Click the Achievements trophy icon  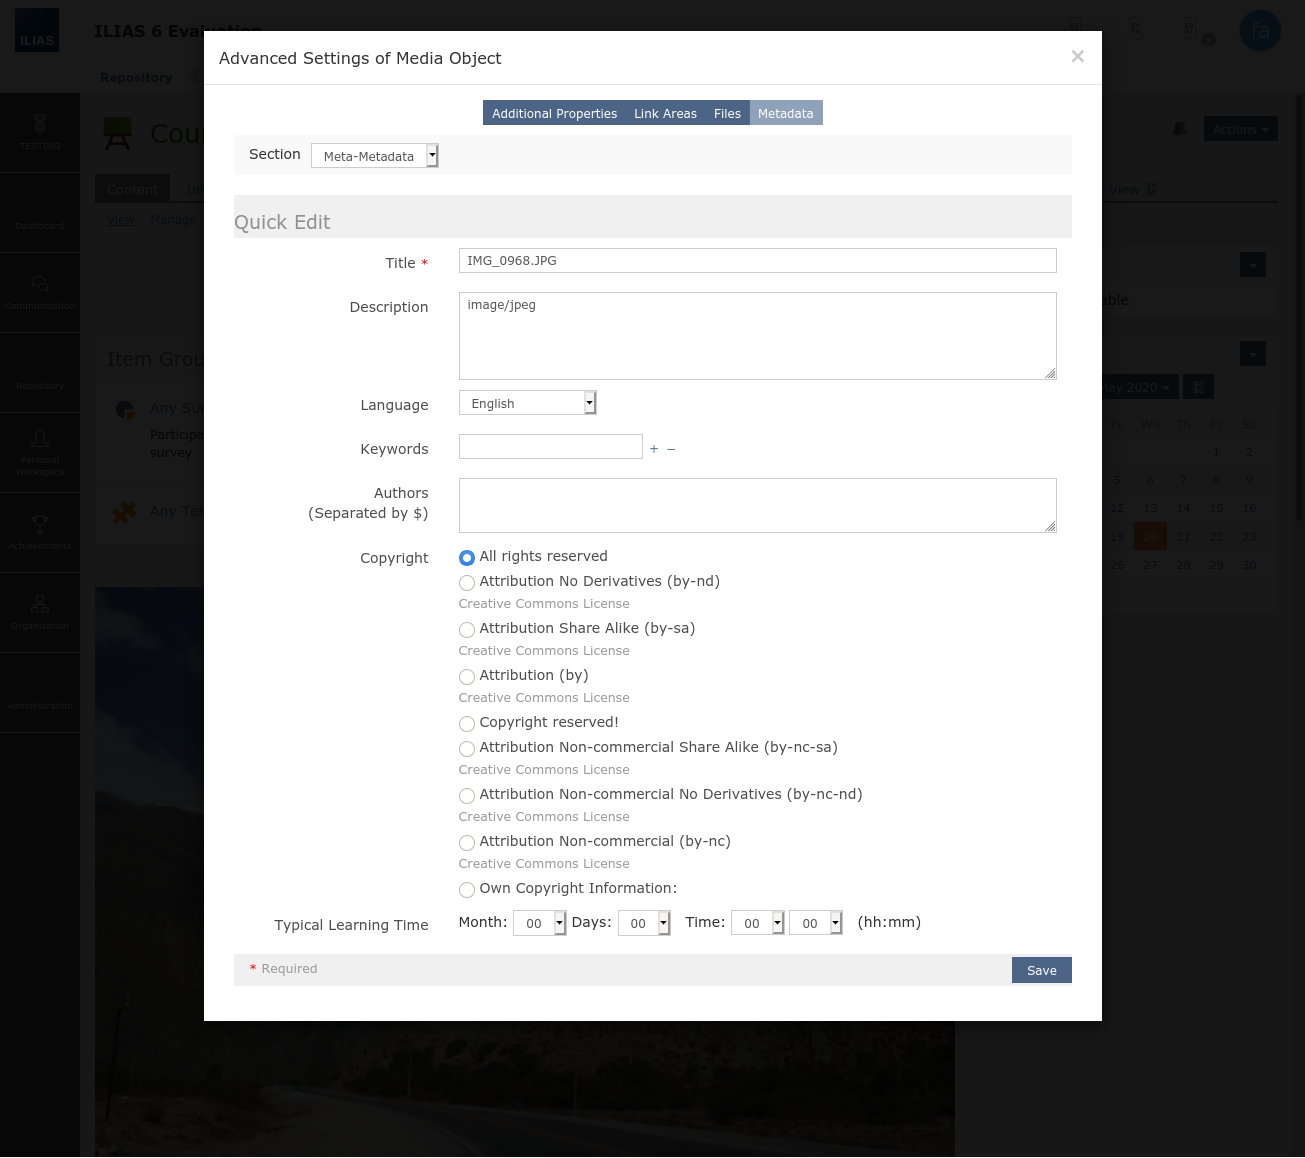pos(40,525)
